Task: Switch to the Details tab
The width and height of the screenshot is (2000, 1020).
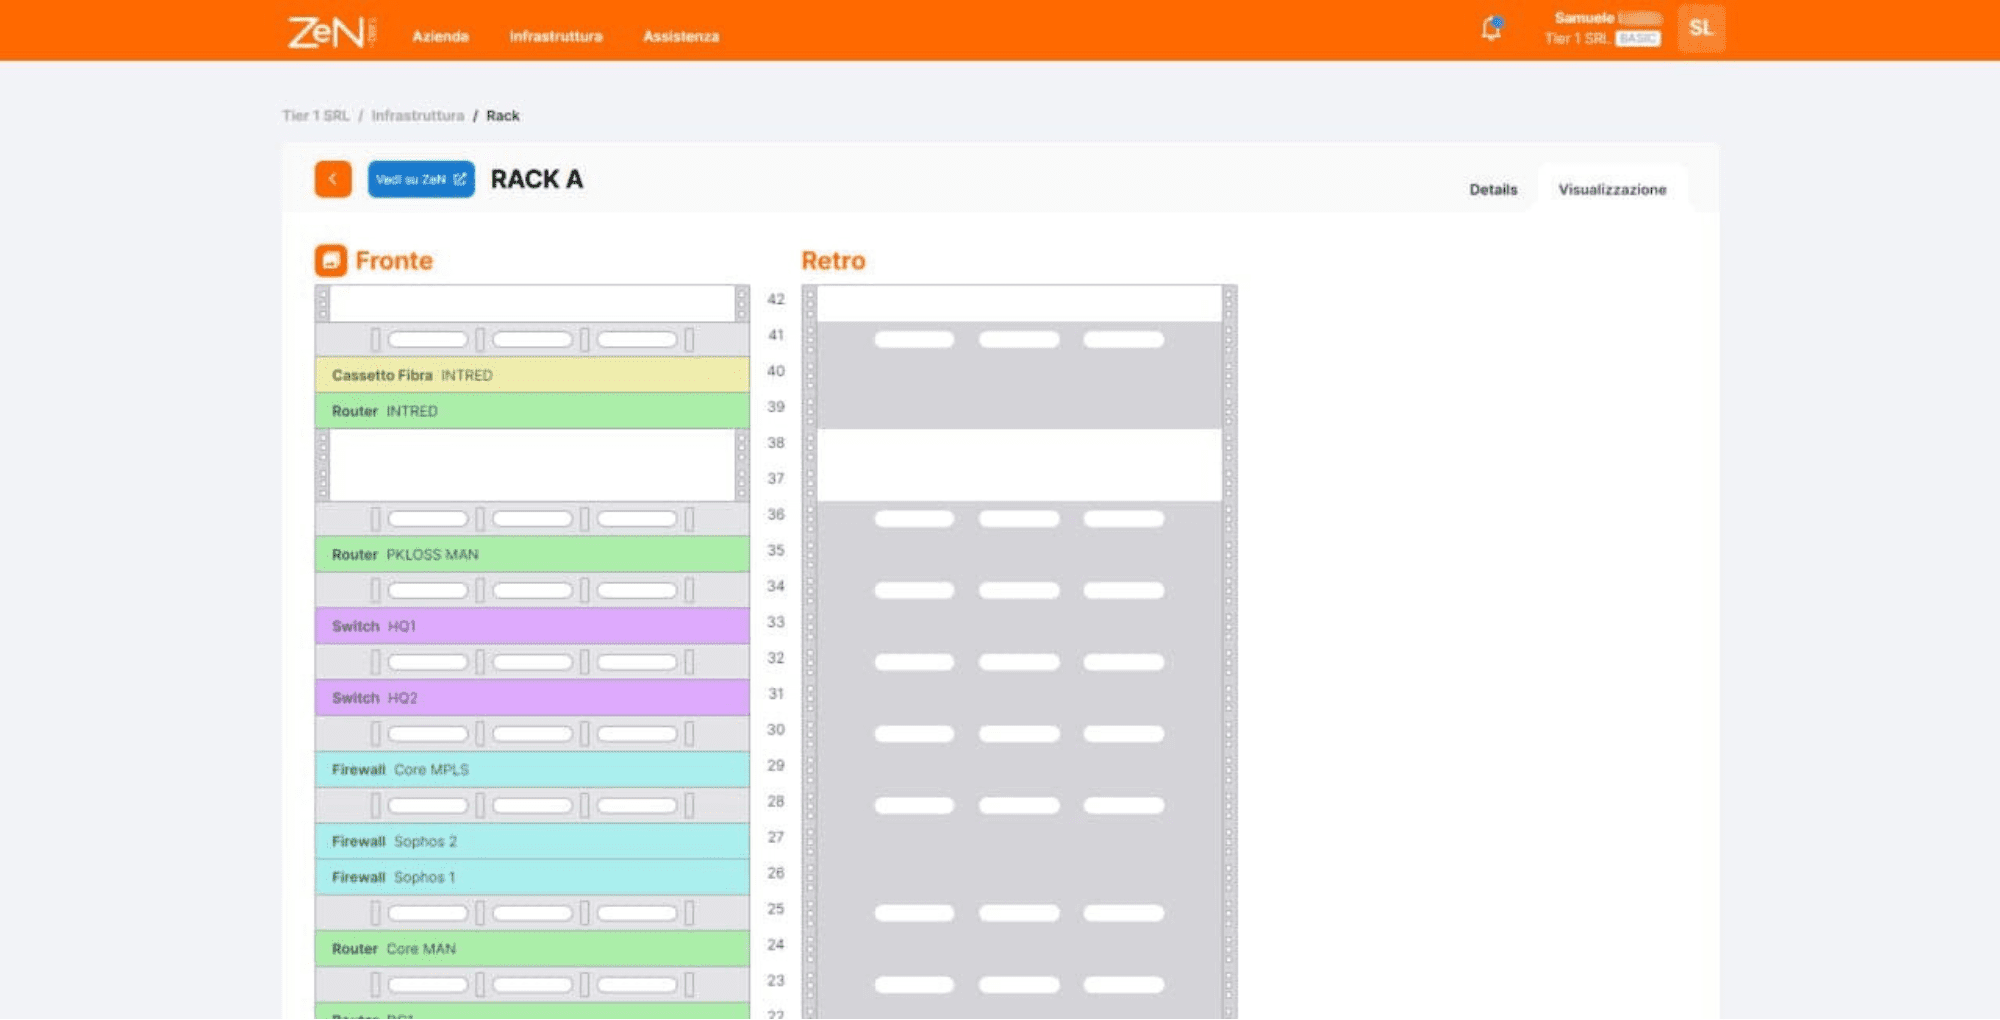Action: pos(1492,190)
